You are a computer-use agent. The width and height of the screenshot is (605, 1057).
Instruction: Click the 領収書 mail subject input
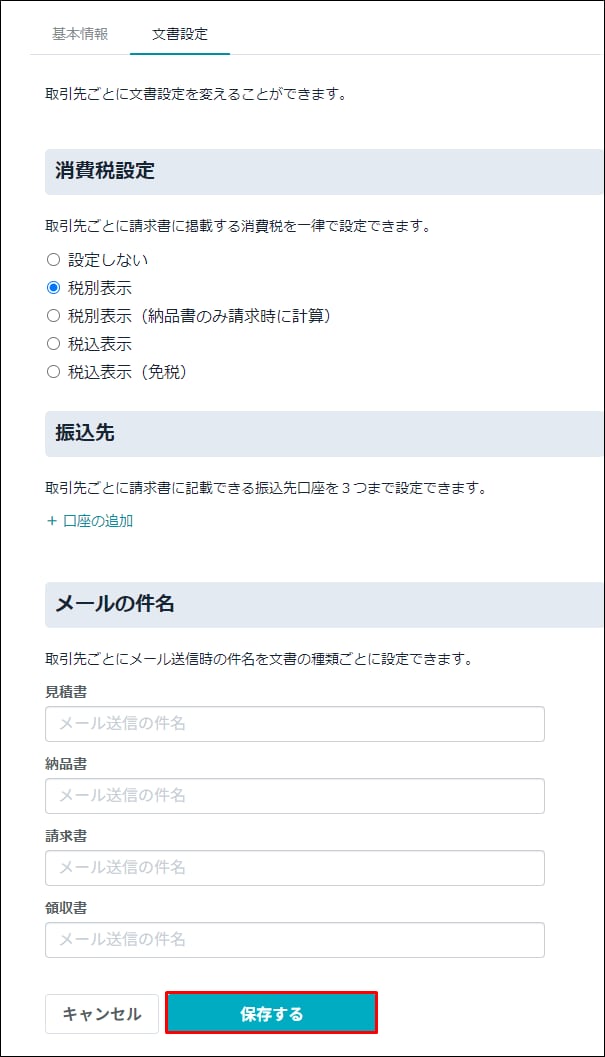[295, 940]
